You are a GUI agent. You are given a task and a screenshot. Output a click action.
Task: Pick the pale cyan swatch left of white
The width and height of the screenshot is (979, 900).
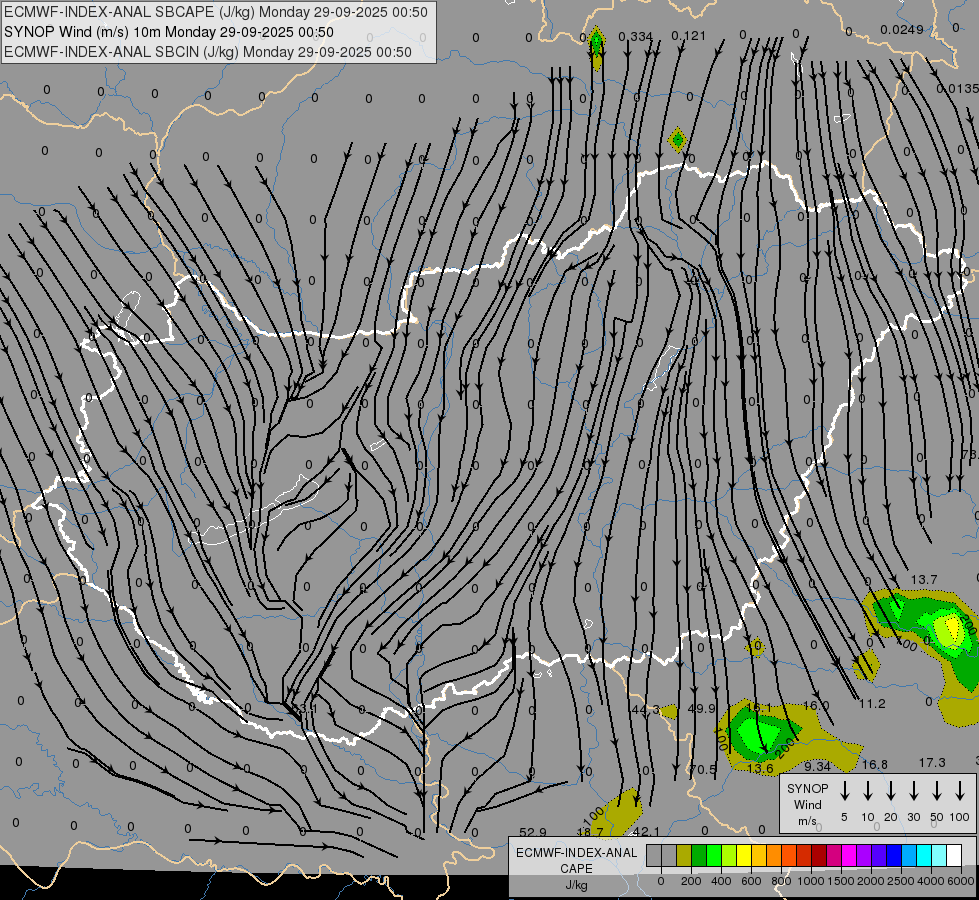pos(938,855)
